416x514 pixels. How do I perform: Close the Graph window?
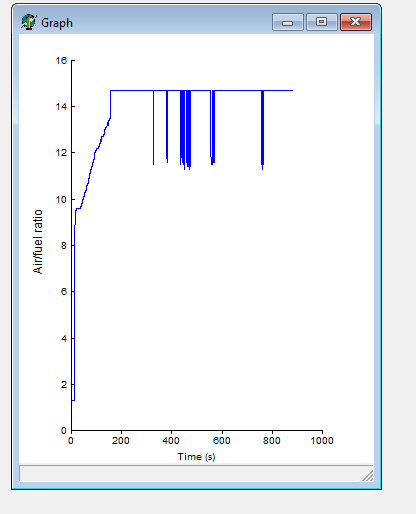[x=356, y=22]
